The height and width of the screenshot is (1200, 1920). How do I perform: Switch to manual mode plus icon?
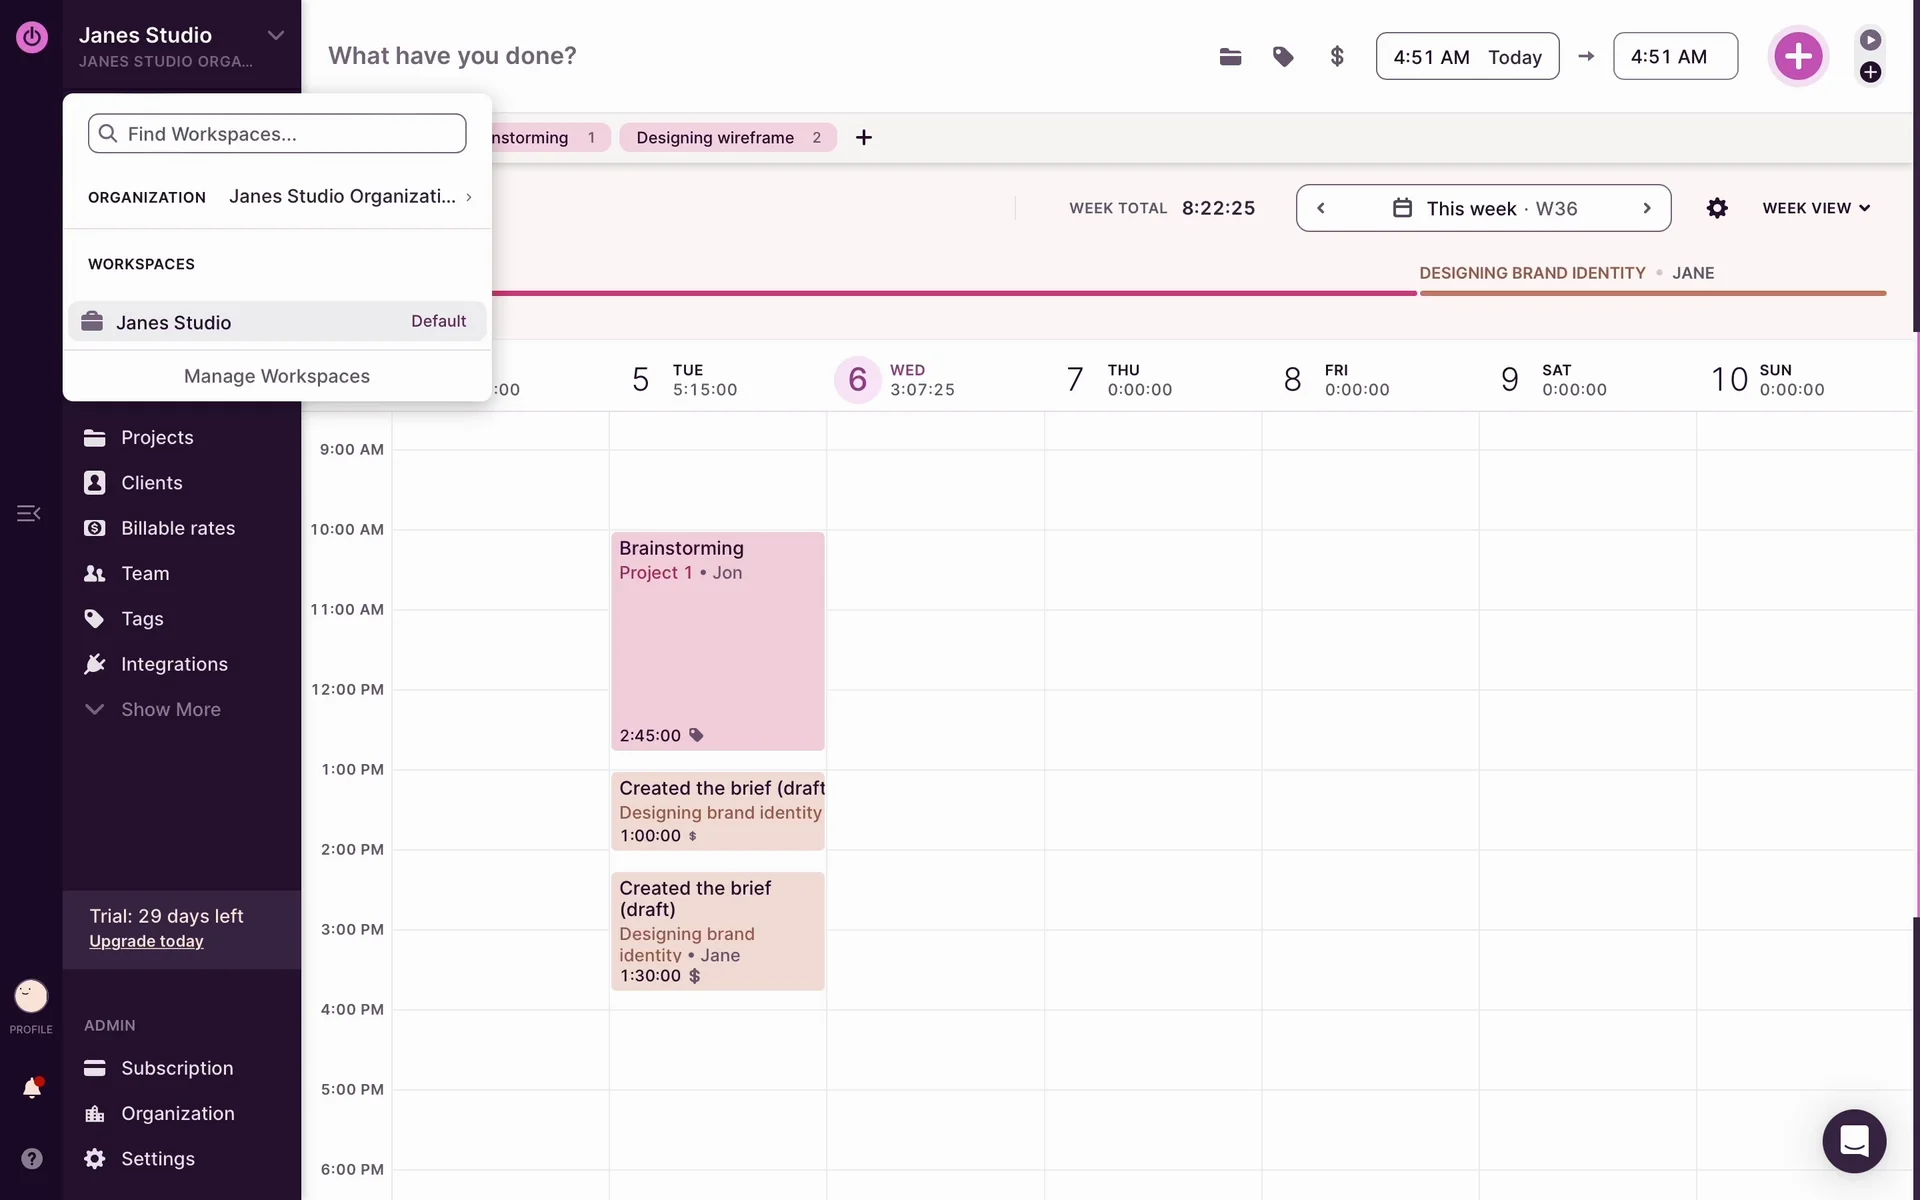pos(1870,72)
